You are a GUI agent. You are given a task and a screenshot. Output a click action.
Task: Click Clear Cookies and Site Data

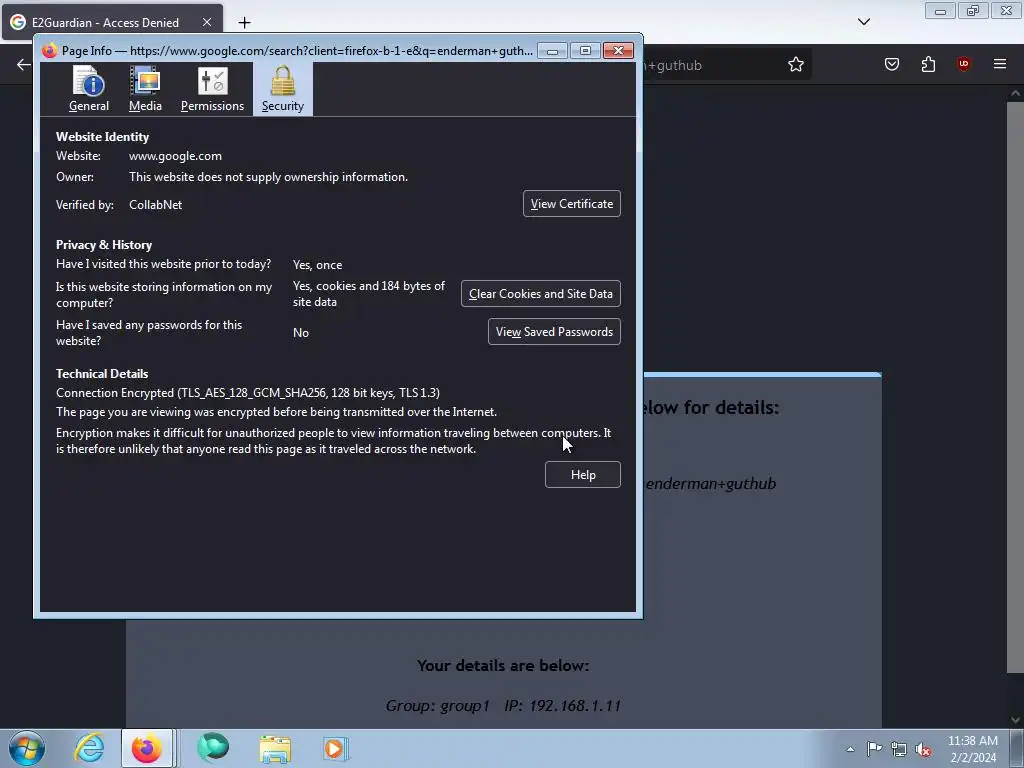(x=541, y=294)
